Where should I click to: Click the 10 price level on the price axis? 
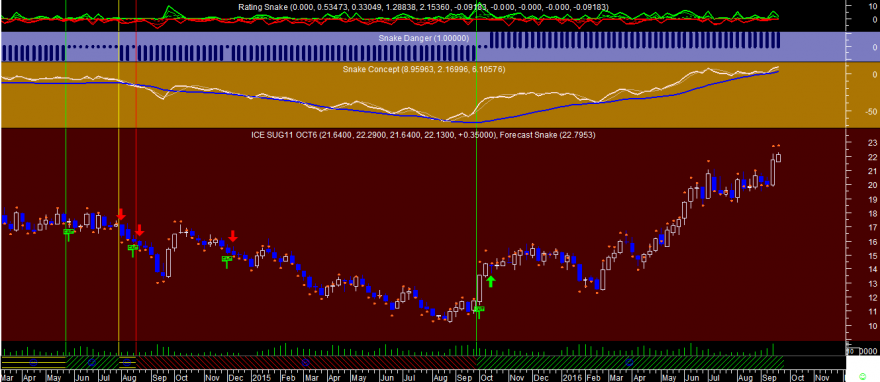click(x=872, y=326)
